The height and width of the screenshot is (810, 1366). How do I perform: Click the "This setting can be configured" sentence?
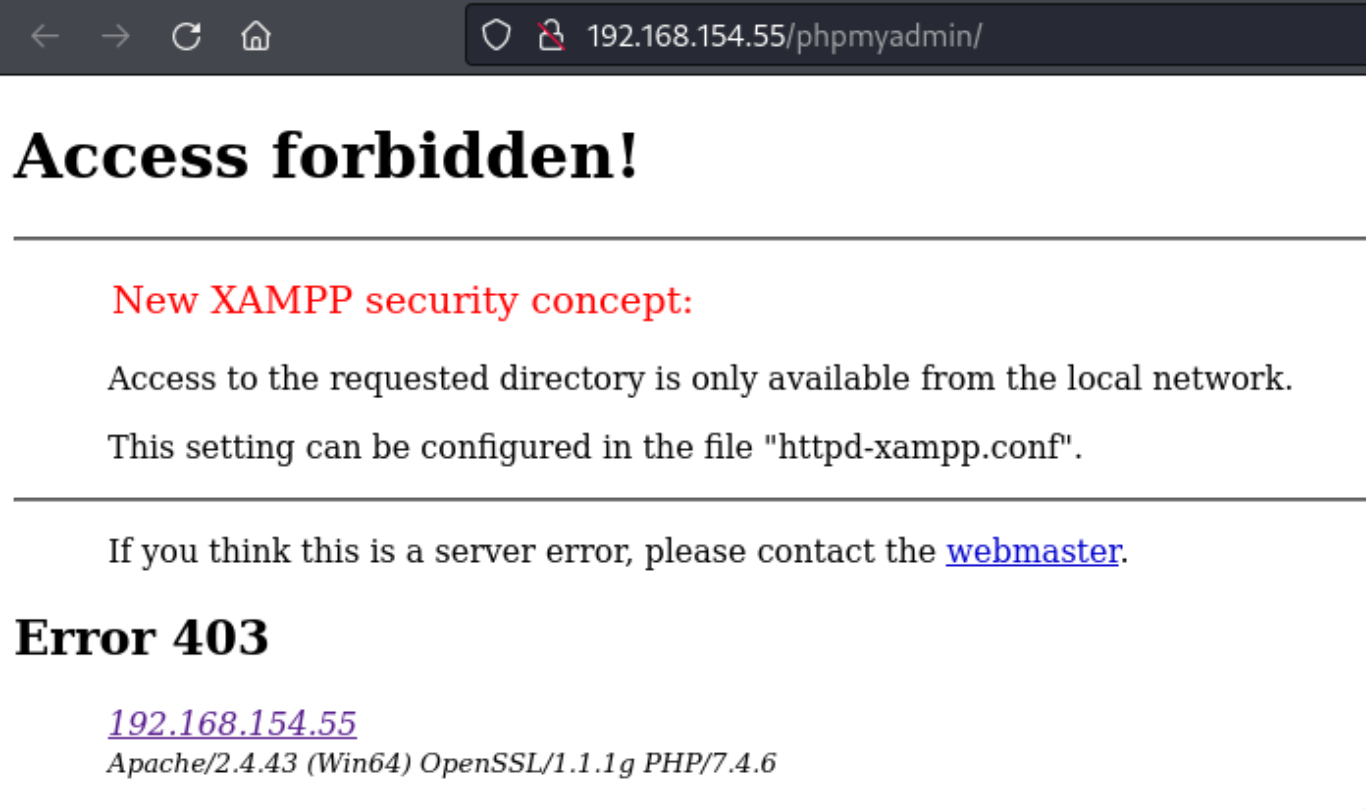[x=430, y=446]
